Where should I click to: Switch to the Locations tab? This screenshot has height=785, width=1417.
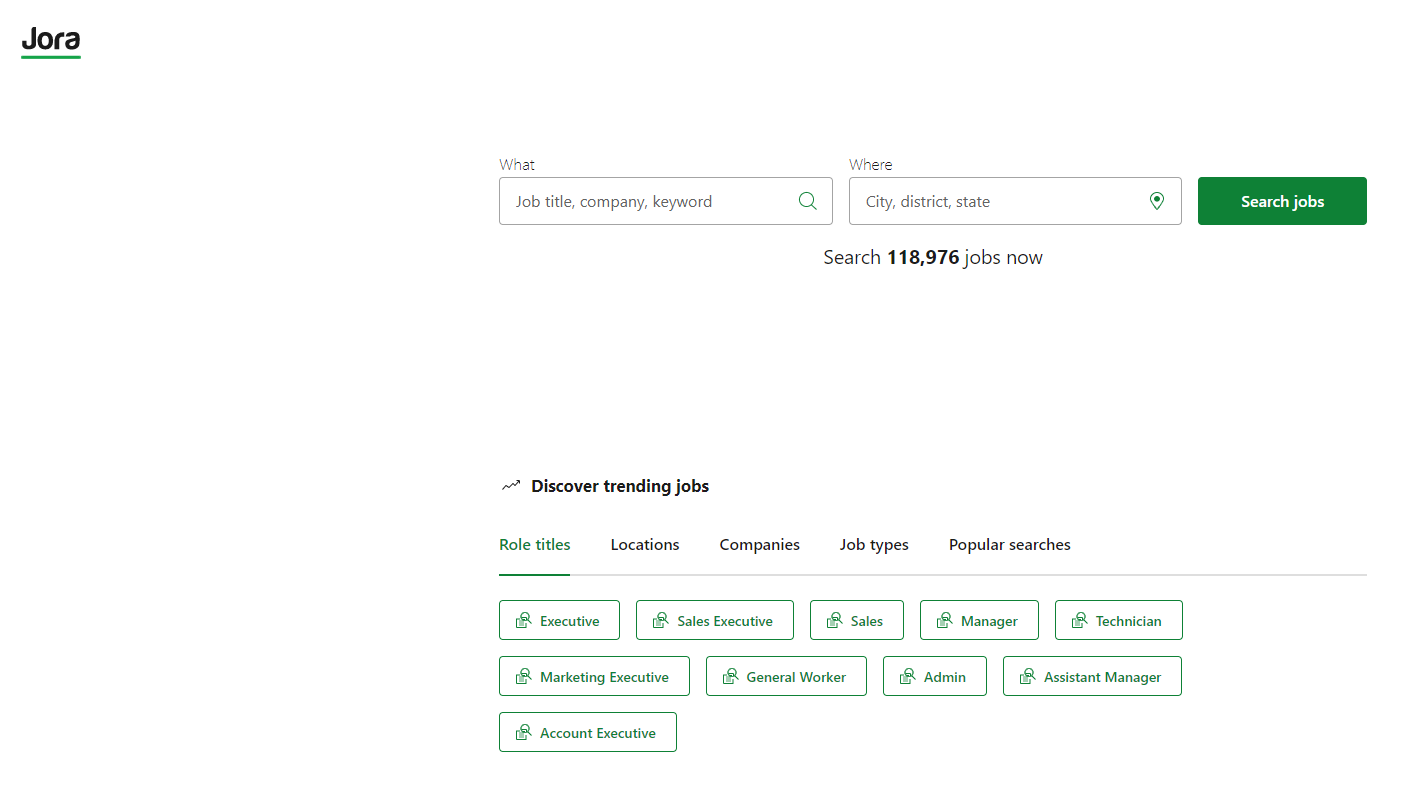click(x=645, y=545)
